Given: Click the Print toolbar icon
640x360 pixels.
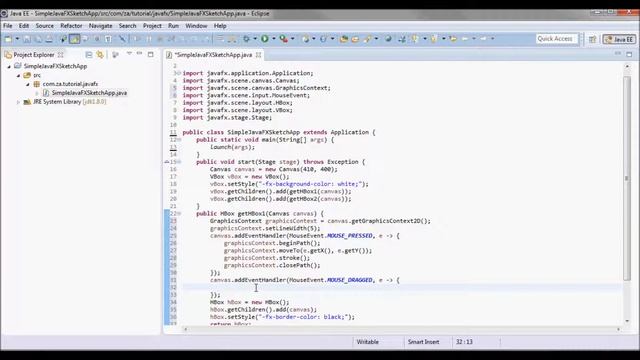Looking at the screenshot, I should point(49,39).
